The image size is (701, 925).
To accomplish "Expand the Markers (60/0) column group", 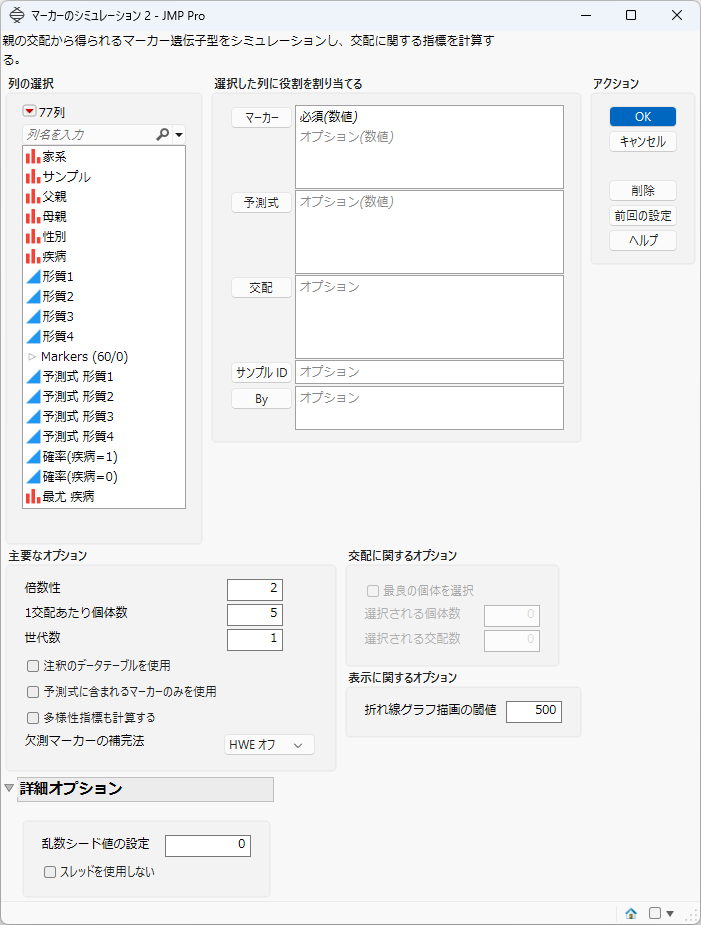I will coord(32,356).
